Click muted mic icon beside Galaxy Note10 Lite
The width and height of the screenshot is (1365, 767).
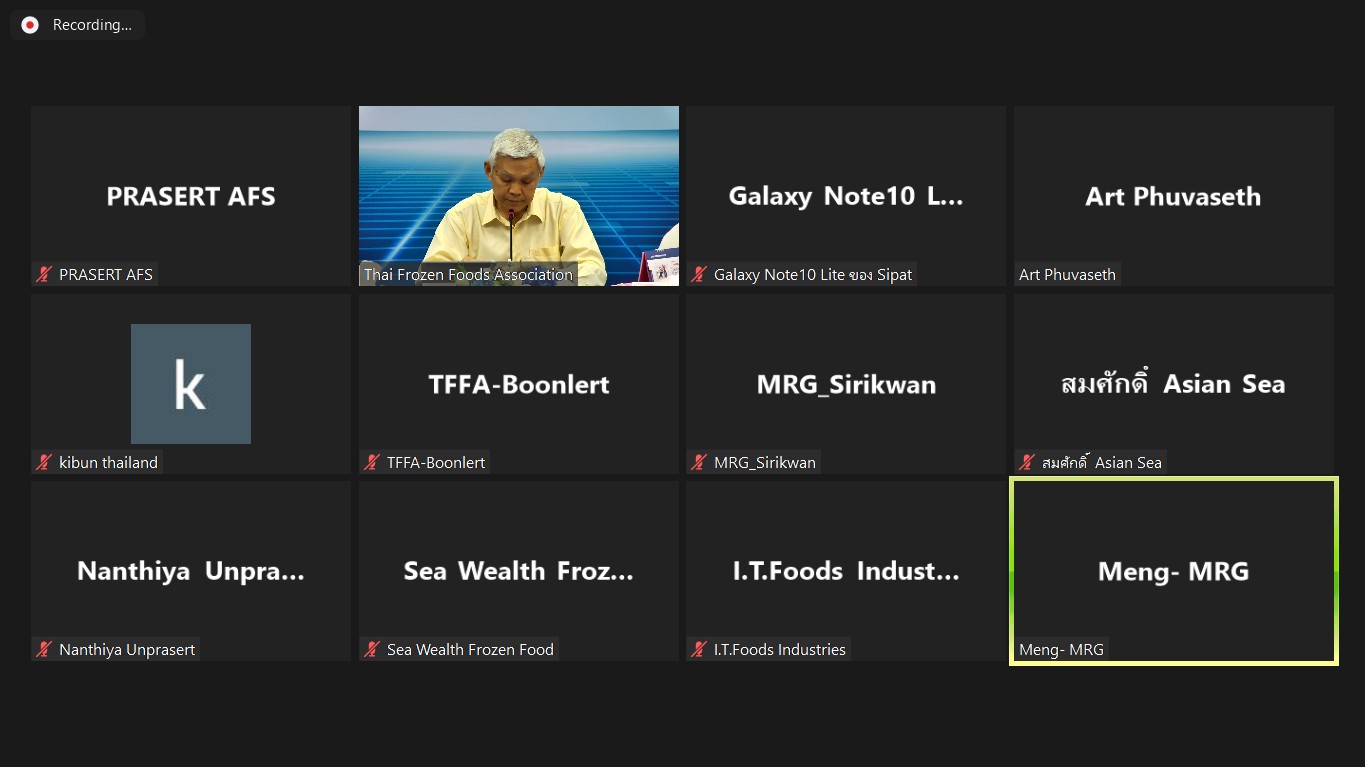[x=699, y=274]
